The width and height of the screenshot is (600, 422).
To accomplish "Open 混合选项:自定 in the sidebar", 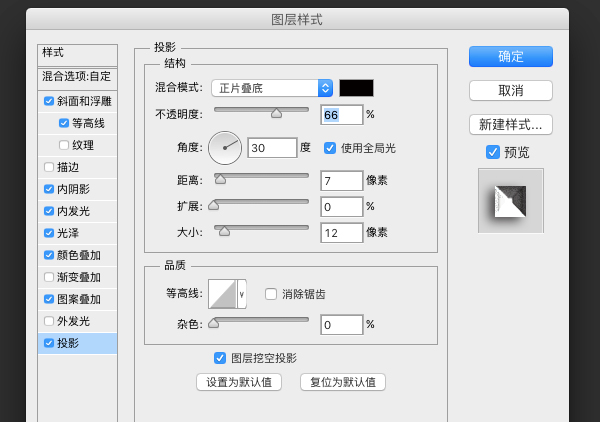I will [76, 76].
